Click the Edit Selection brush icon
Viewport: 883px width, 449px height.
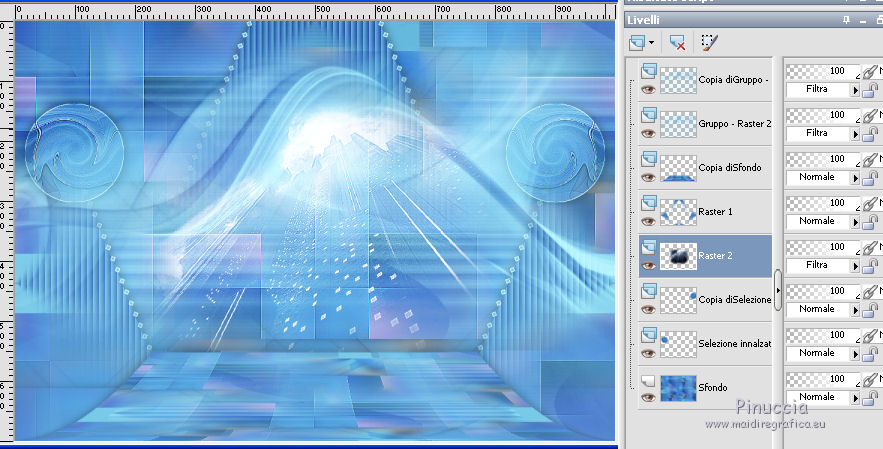(x=710, y=42)
